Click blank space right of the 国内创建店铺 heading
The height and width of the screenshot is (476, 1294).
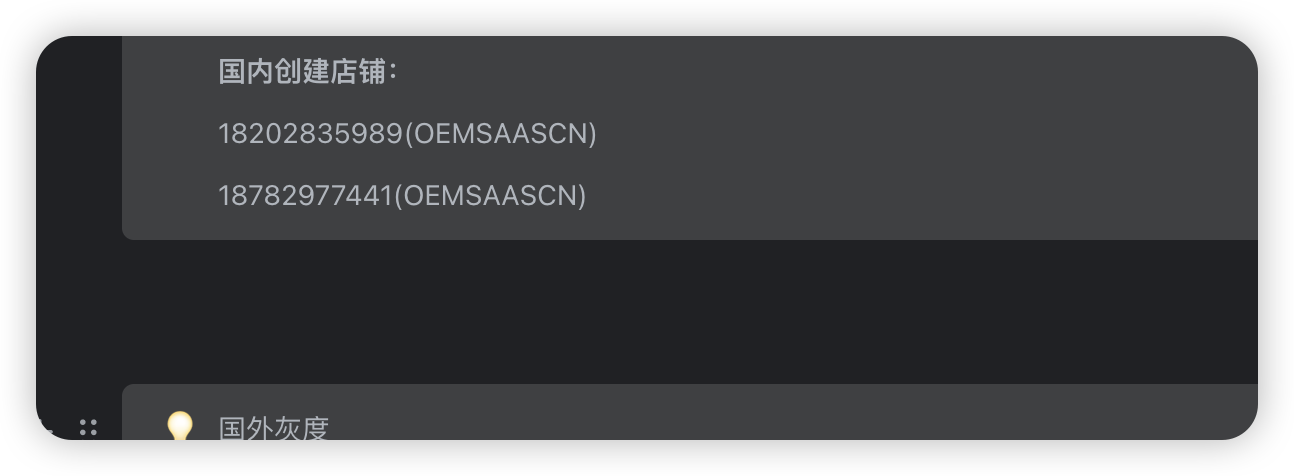click(x=800, y=72)
